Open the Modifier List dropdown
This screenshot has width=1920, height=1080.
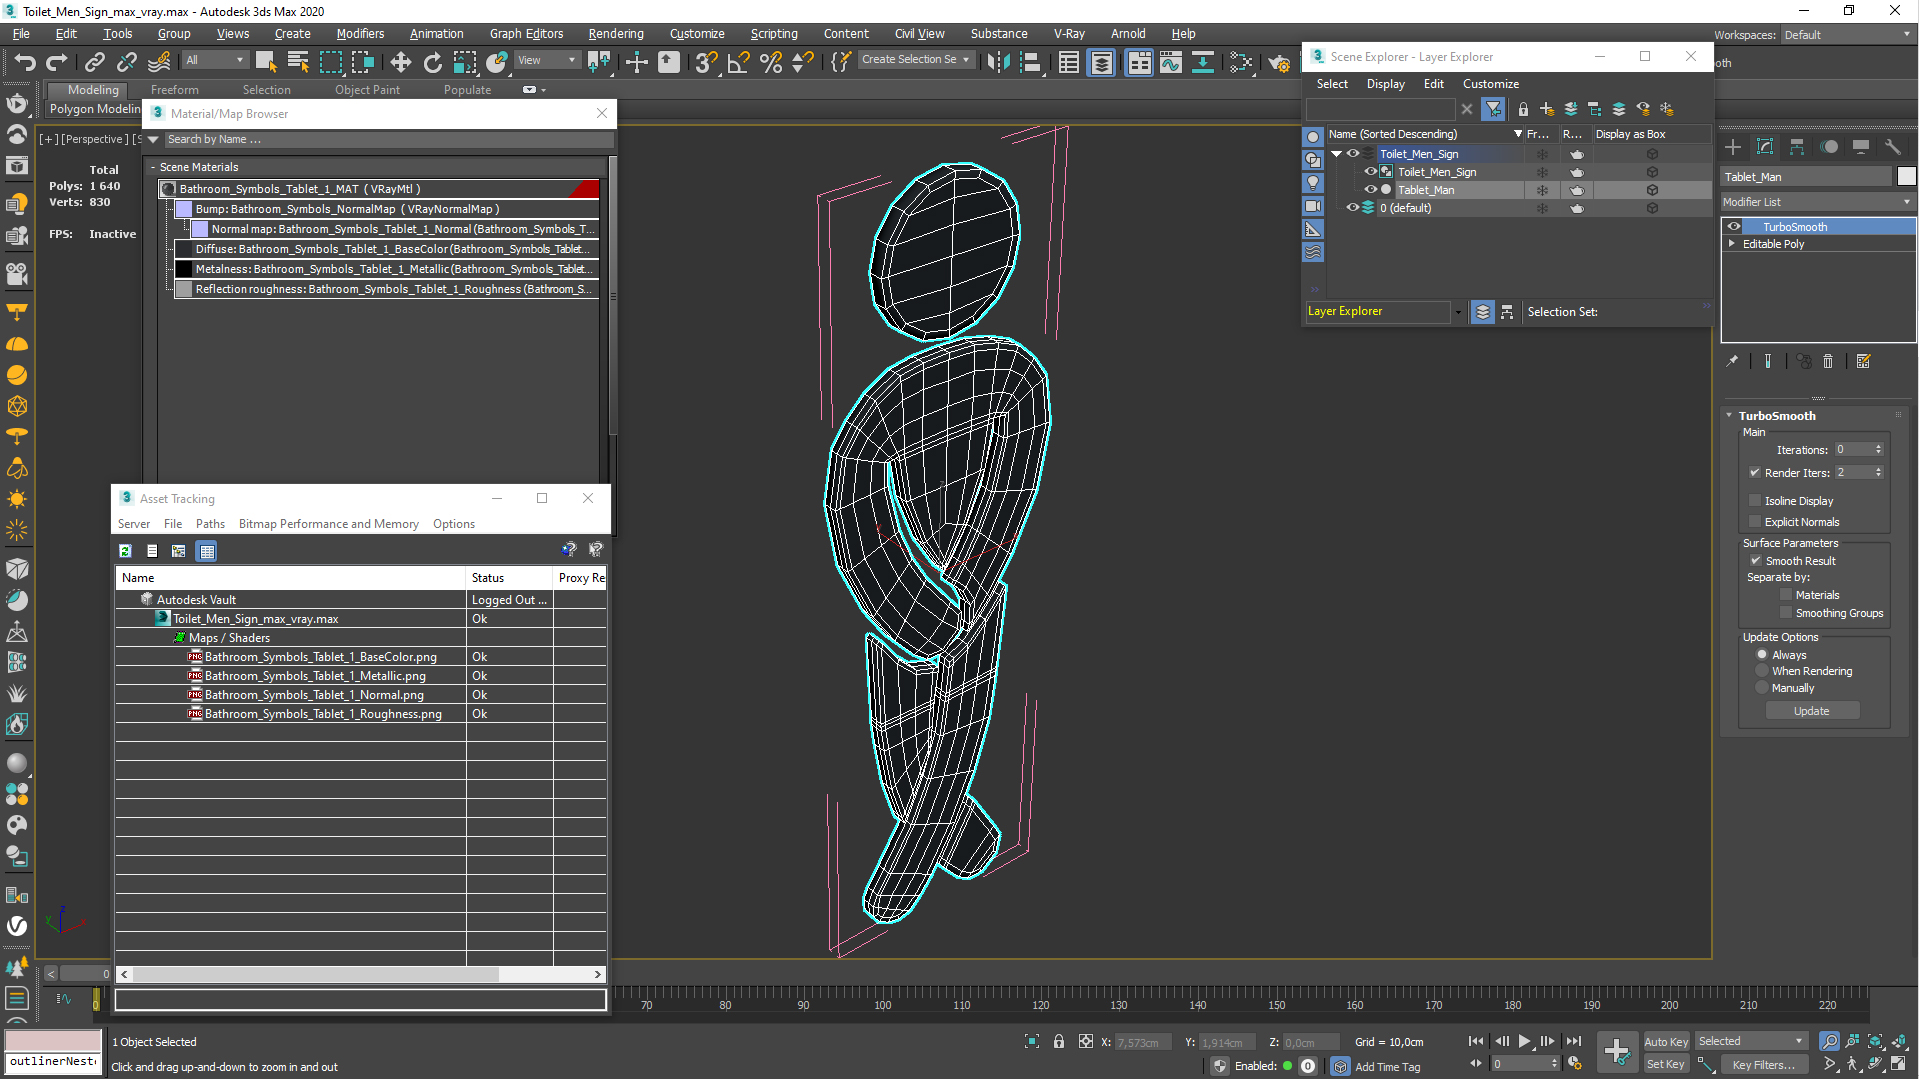(1817, 202)
